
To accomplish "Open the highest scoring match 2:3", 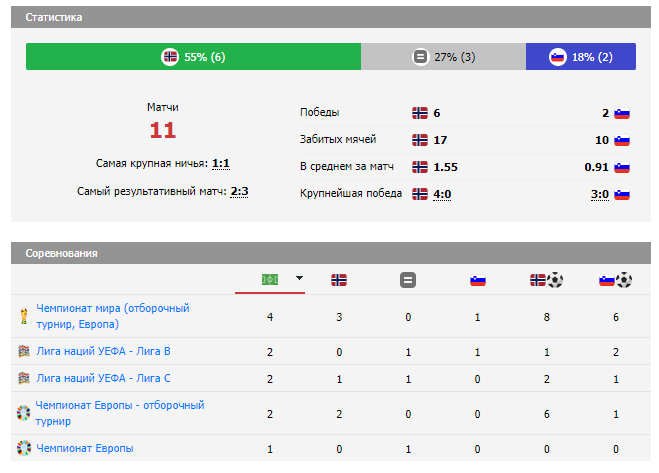I will click(239, 191).
